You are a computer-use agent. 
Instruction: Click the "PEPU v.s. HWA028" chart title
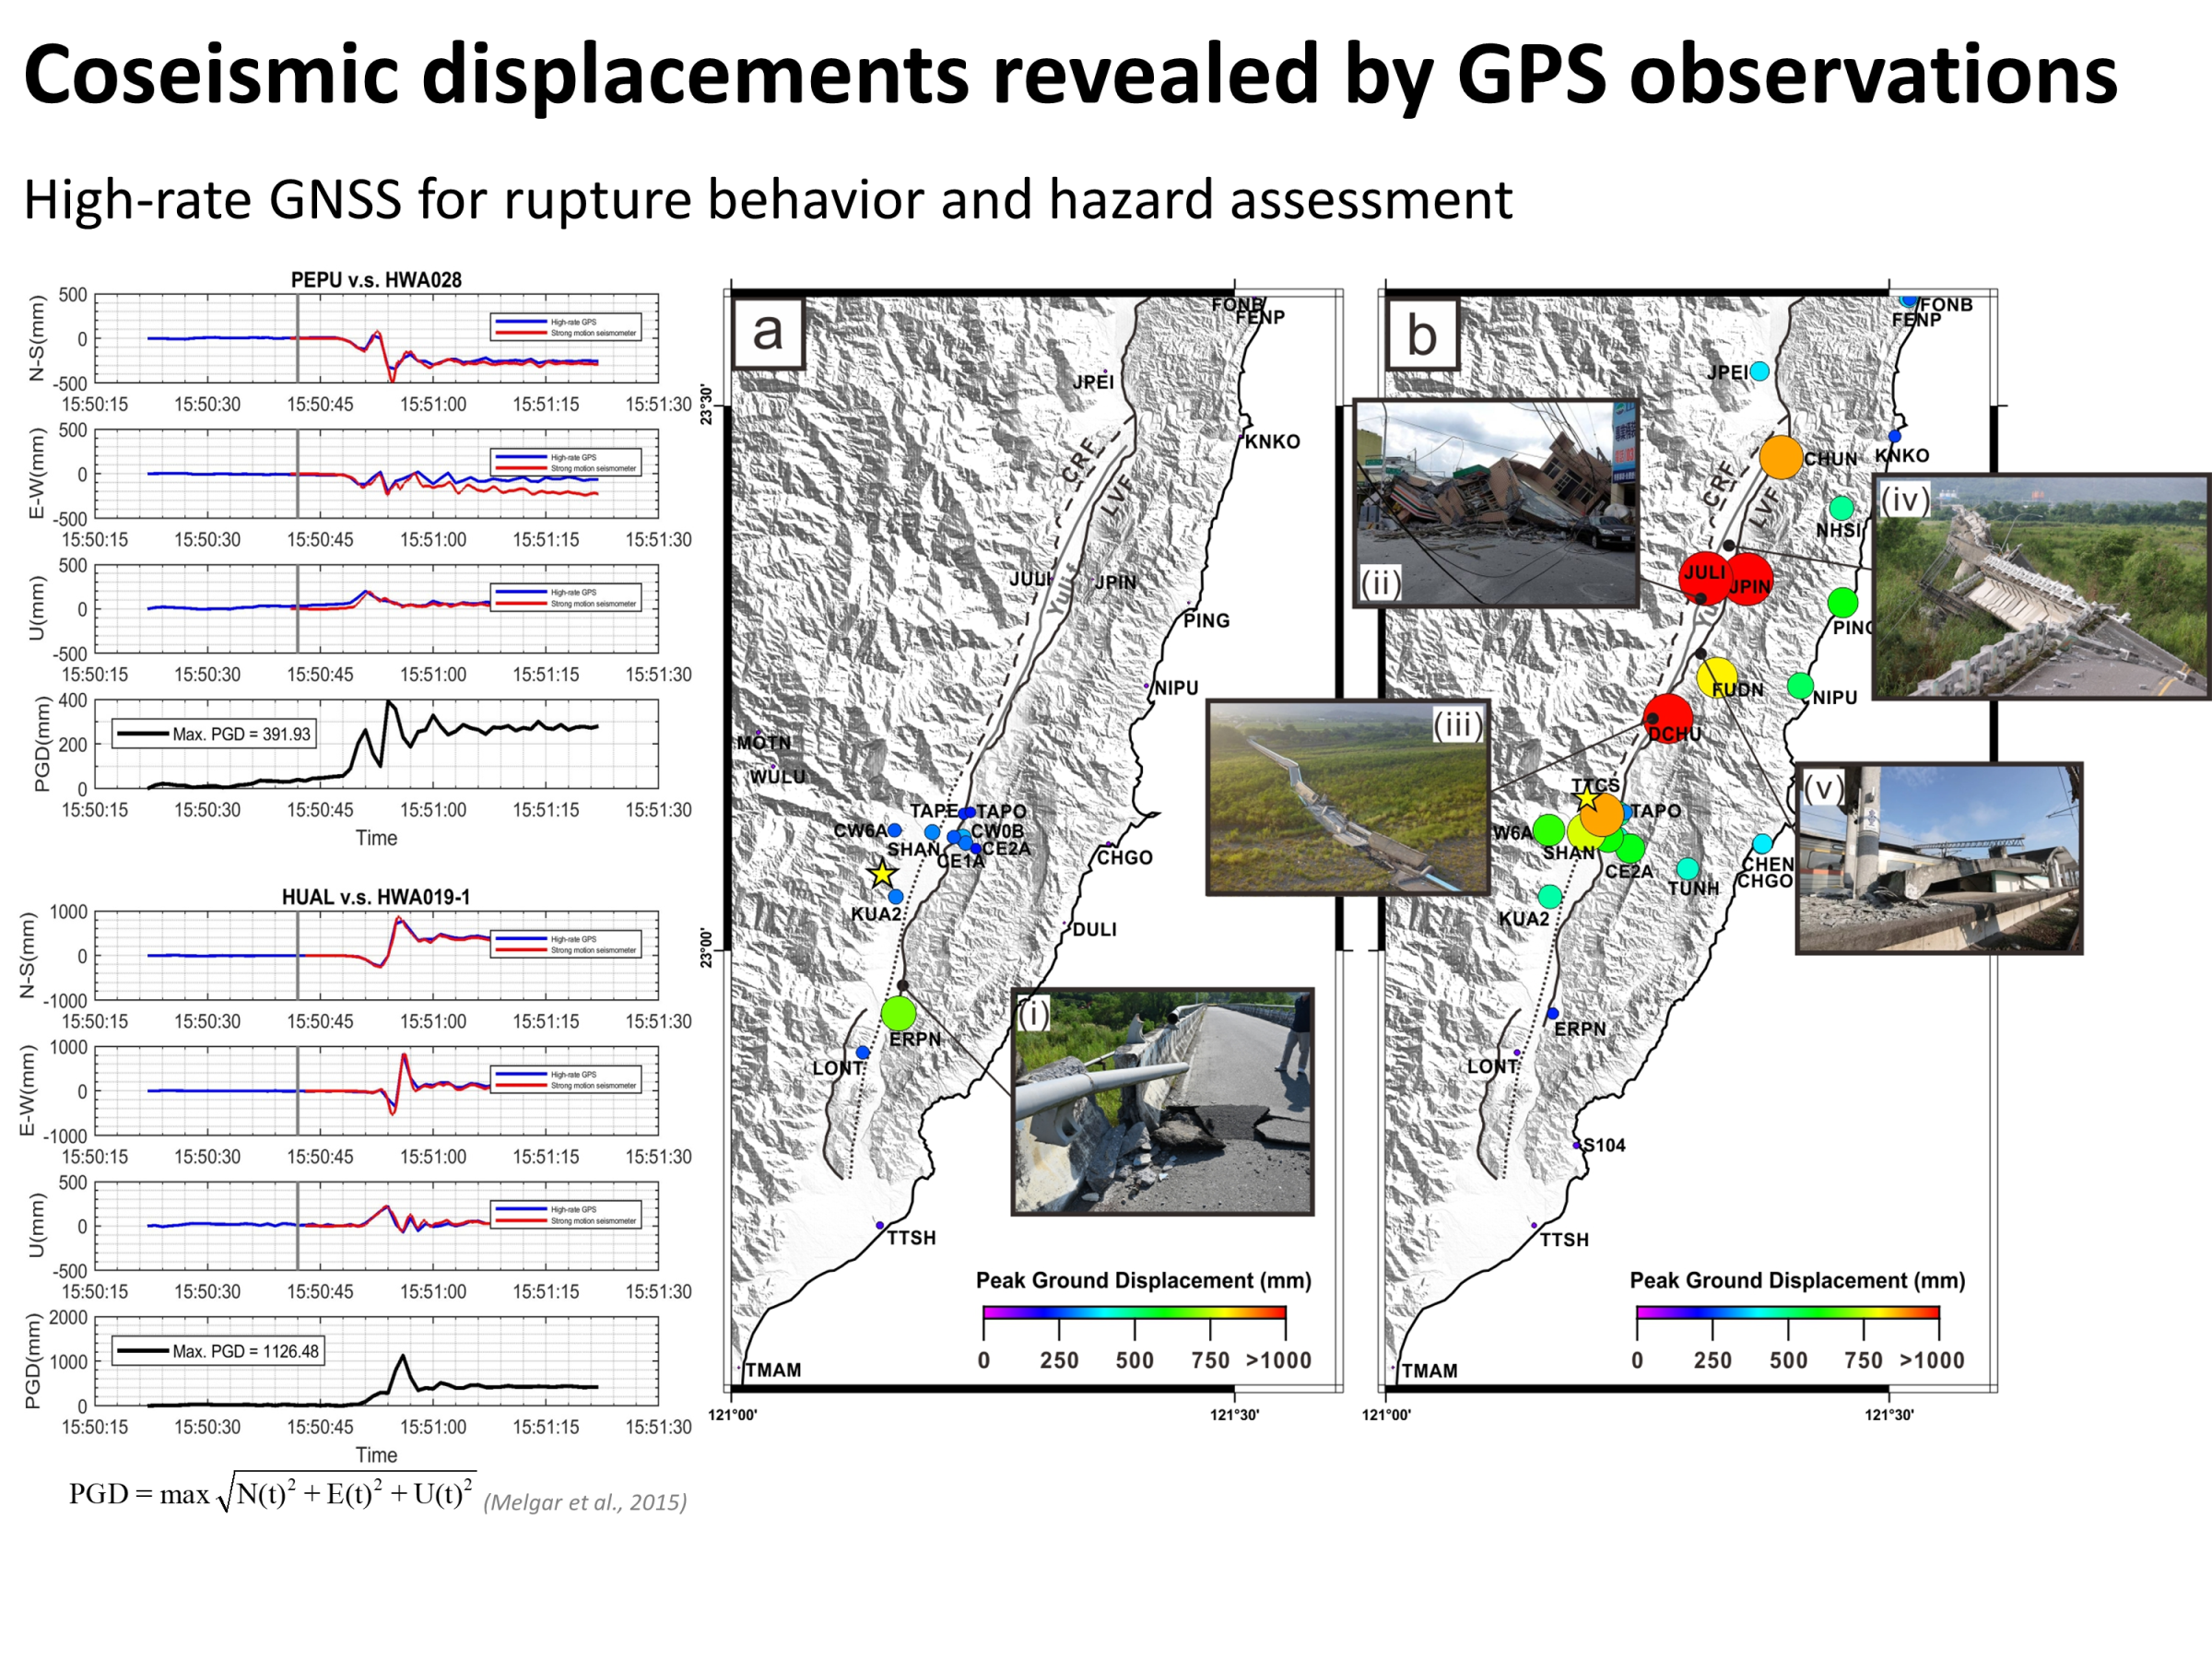376,280
